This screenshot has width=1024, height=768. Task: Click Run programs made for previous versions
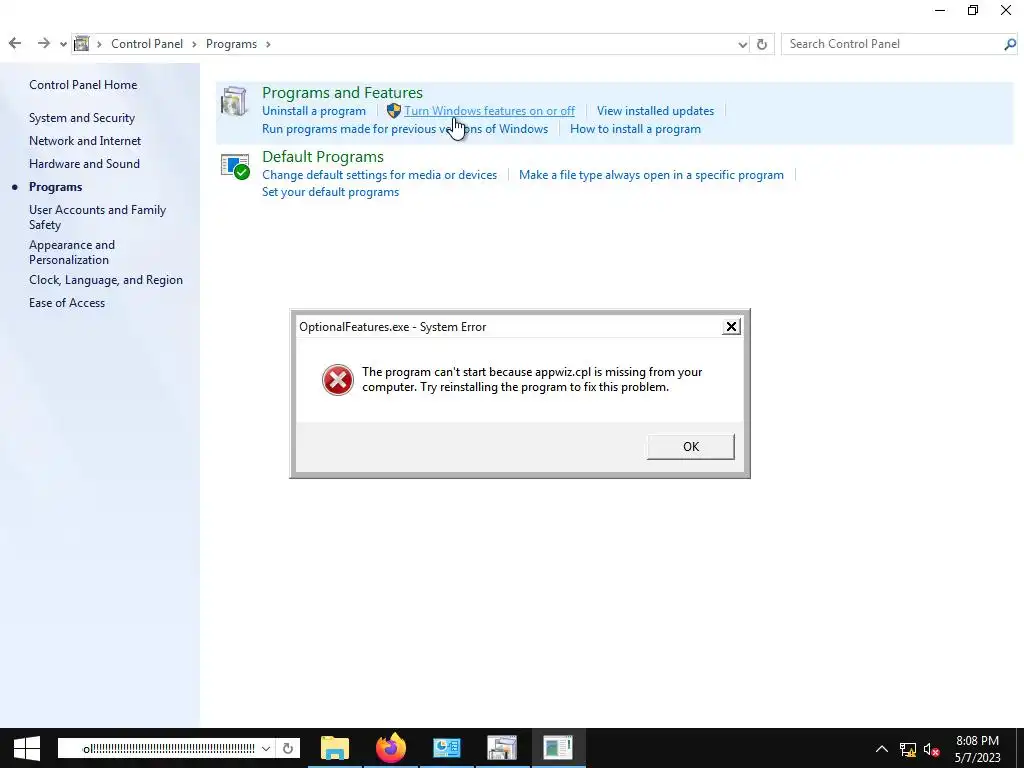coord(405,129)
